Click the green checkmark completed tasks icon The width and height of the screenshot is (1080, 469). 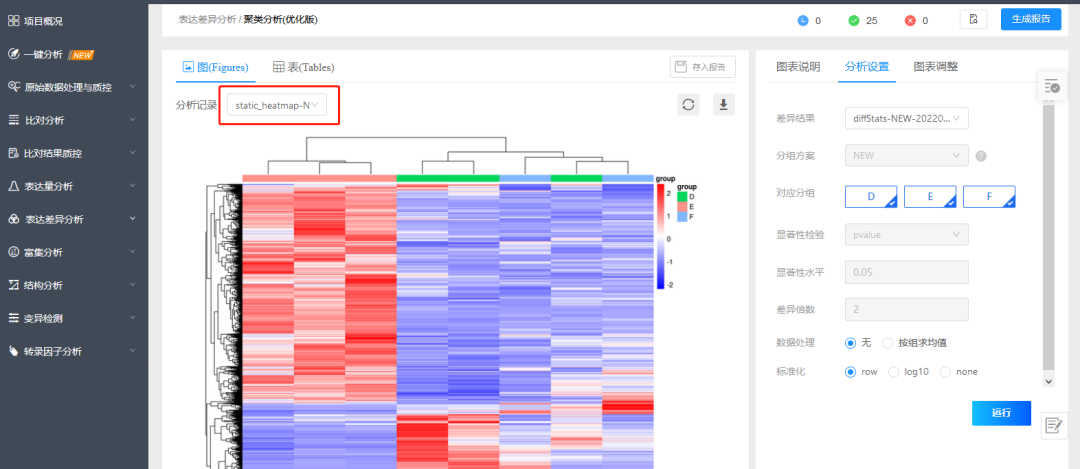(x=854, y=21)
